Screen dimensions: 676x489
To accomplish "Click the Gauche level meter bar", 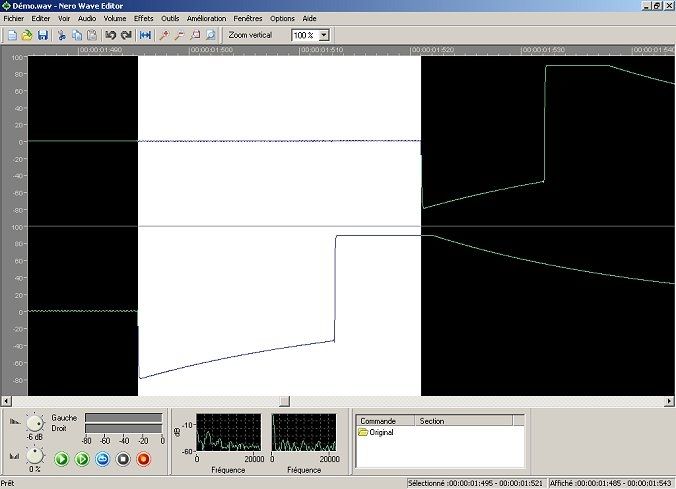I will point(123,418).
